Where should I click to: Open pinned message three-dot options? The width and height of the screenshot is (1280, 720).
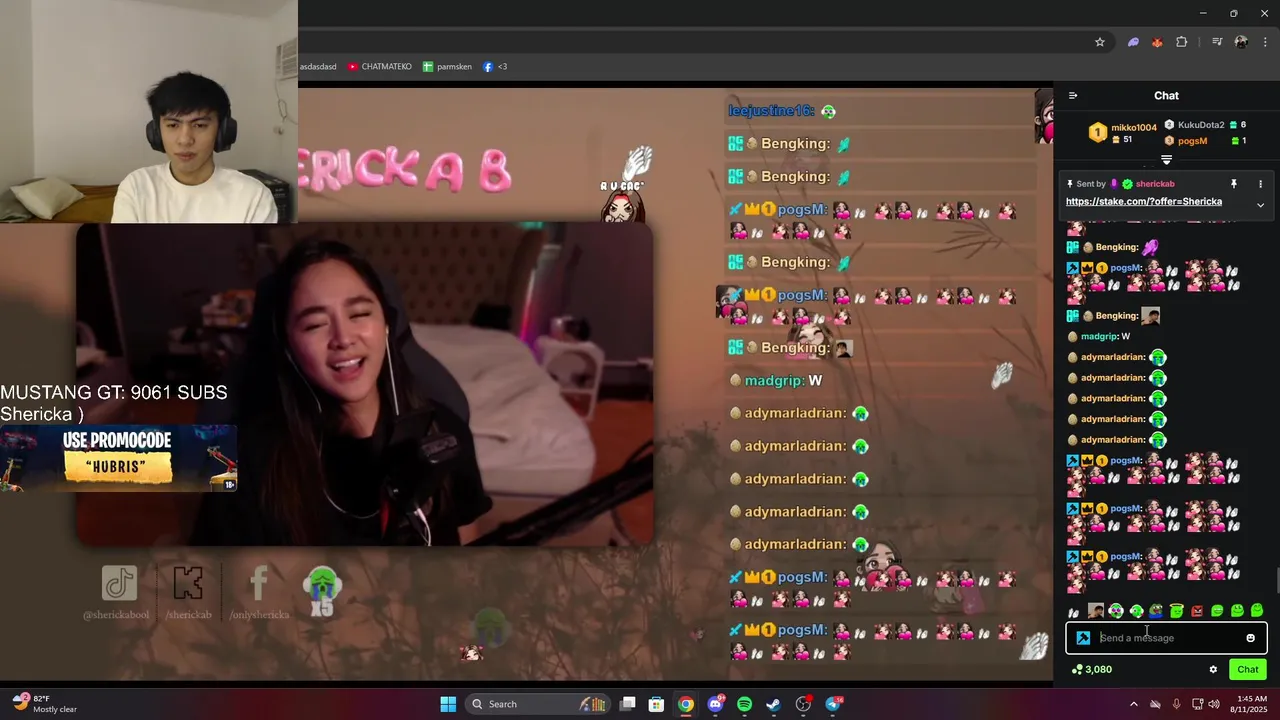[1260, 184]
